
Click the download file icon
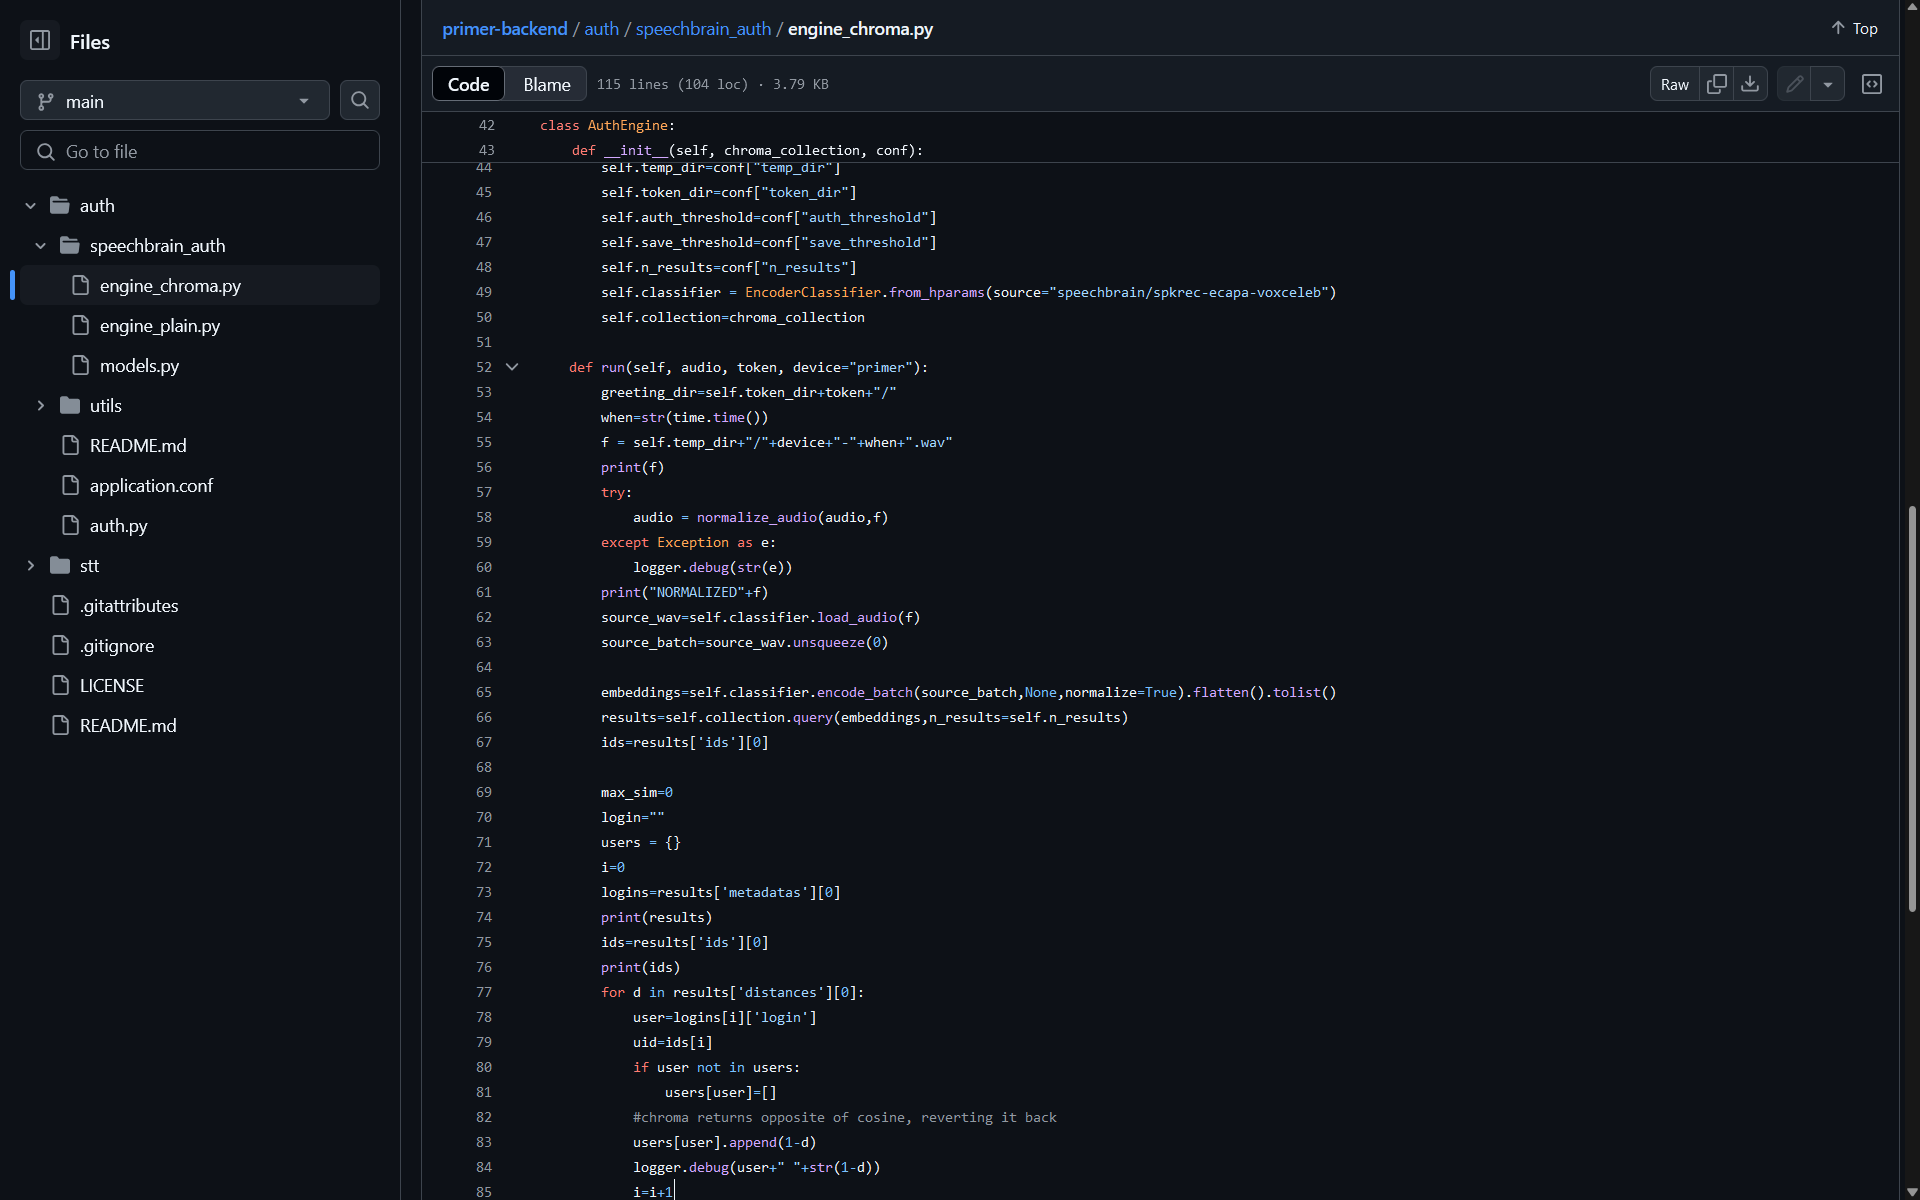(1750, 84)
